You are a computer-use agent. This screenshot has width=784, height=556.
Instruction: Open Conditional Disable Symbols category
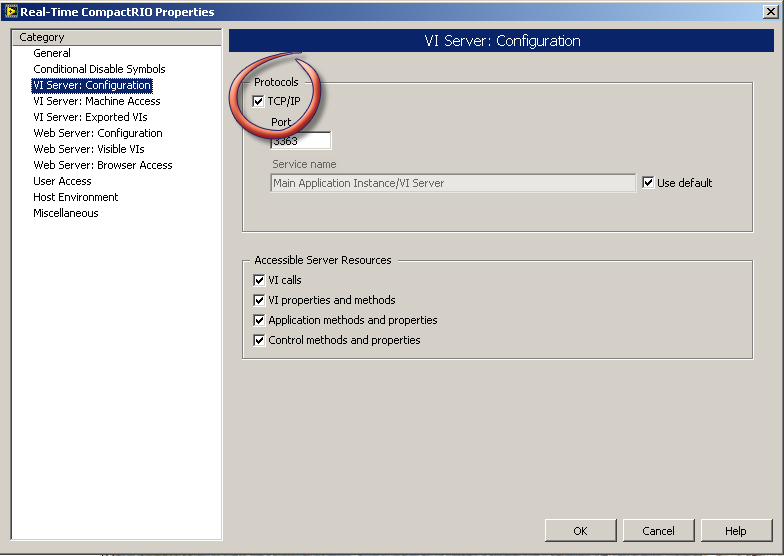click(x=99, y=69)
